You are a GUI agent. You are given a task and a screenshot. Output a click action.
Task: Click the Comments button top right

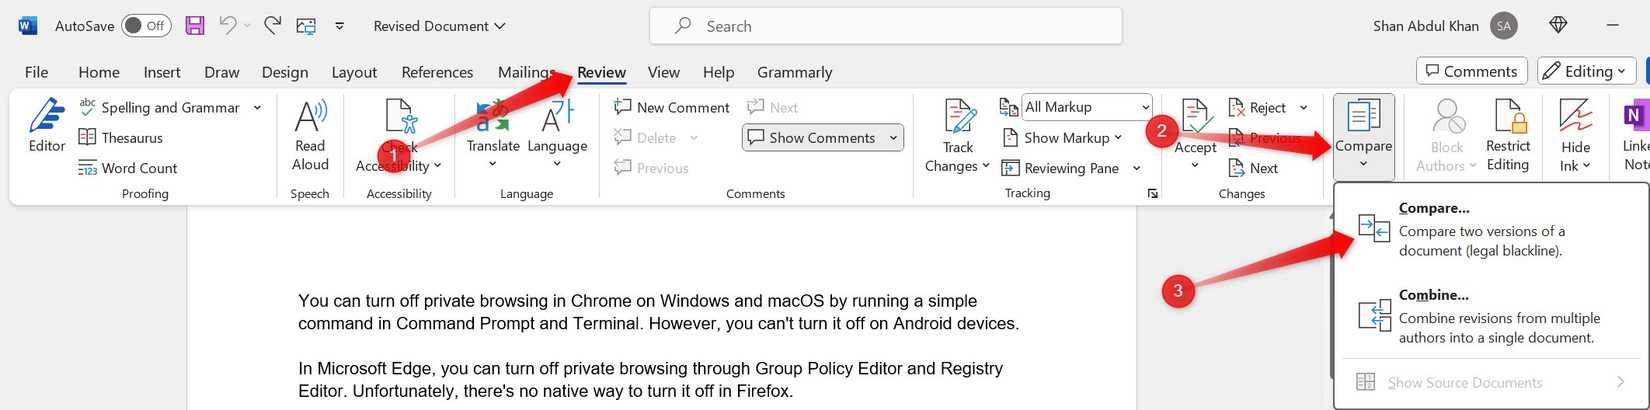click(1471, 71)
